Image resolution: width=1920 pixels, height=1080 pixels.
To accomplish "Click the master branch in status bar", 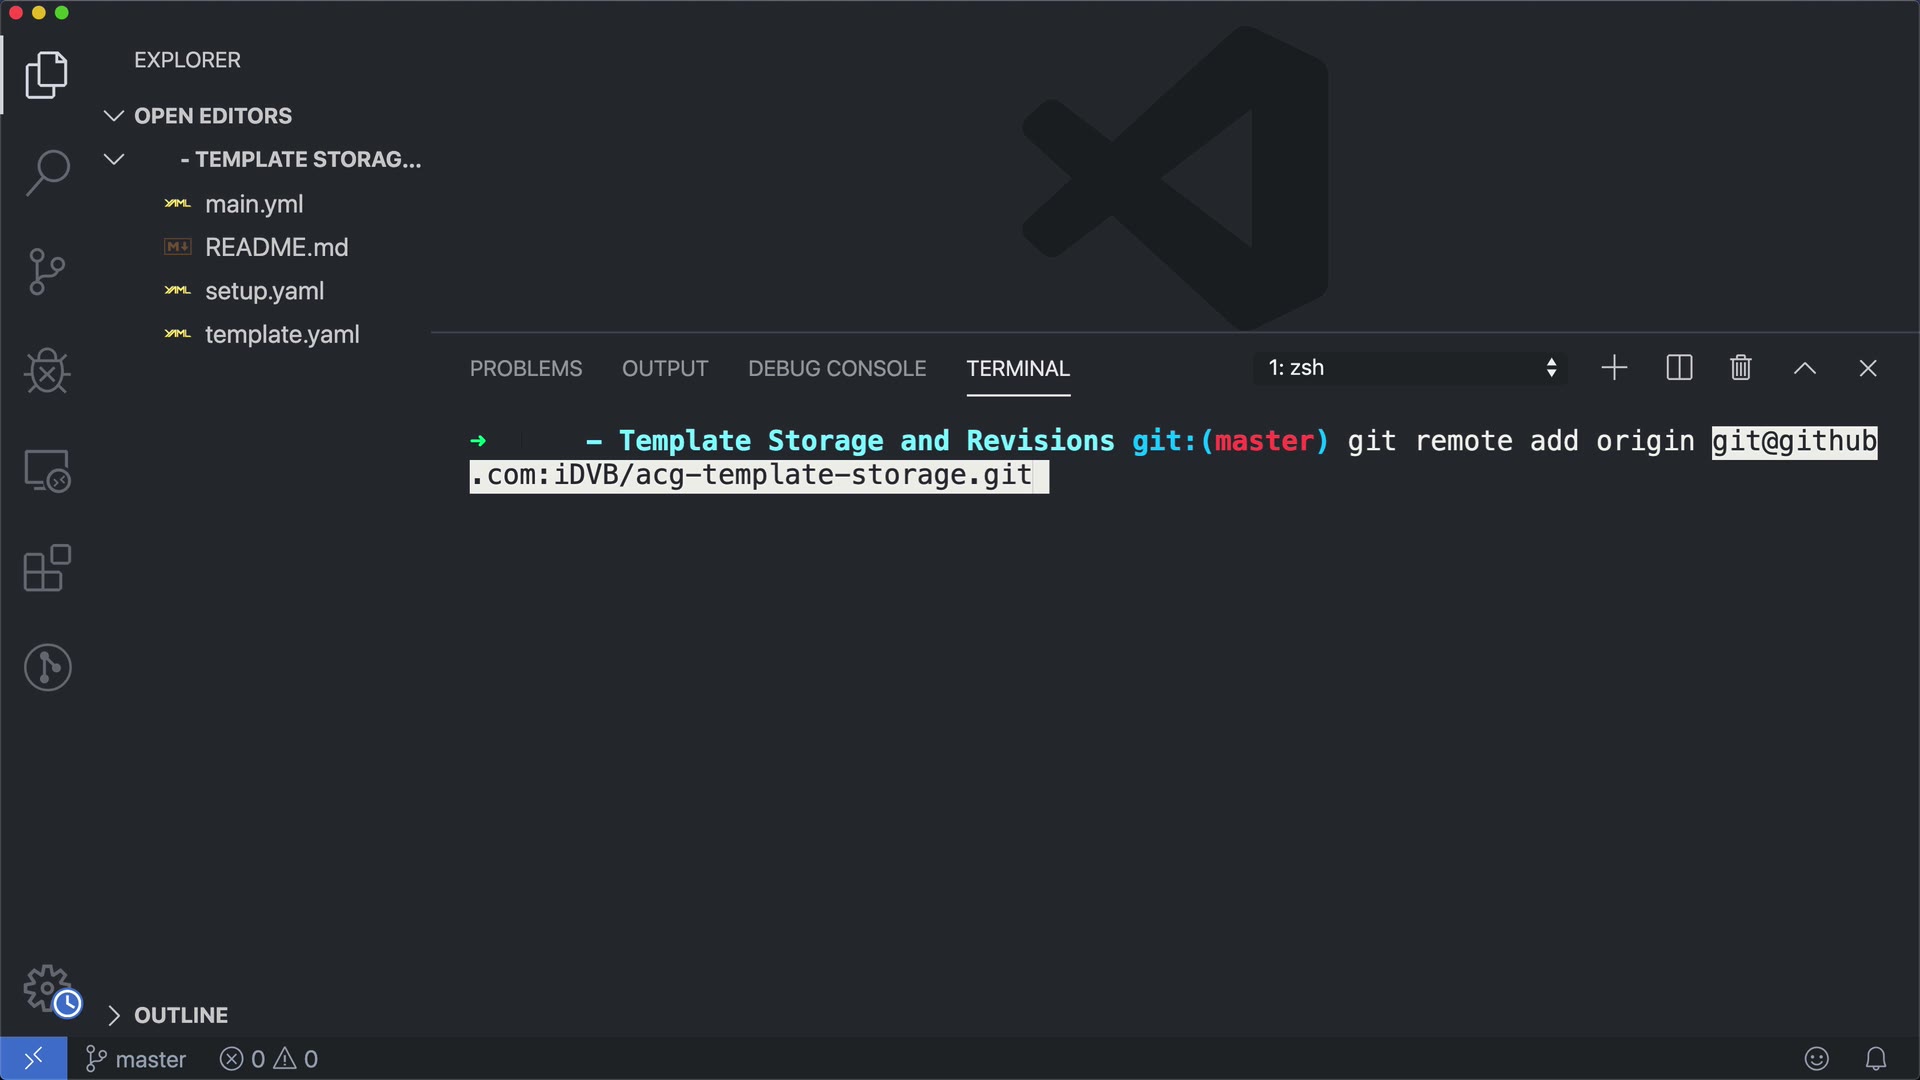I will pyautogui.click(x=137, y=1059).
